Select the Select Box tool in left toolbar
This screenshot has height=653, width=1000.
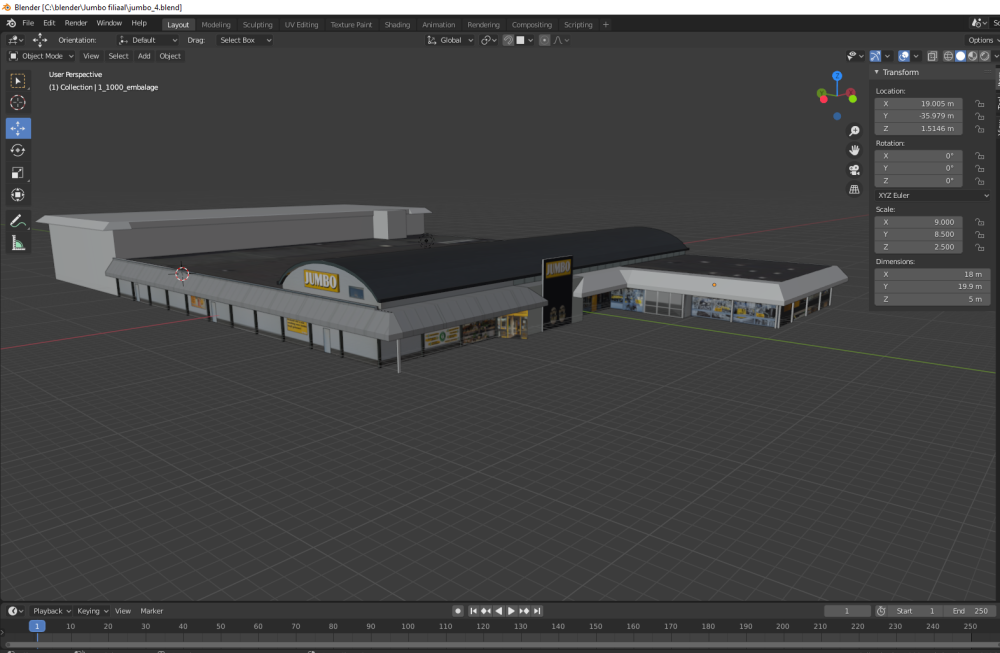point(18,81)
